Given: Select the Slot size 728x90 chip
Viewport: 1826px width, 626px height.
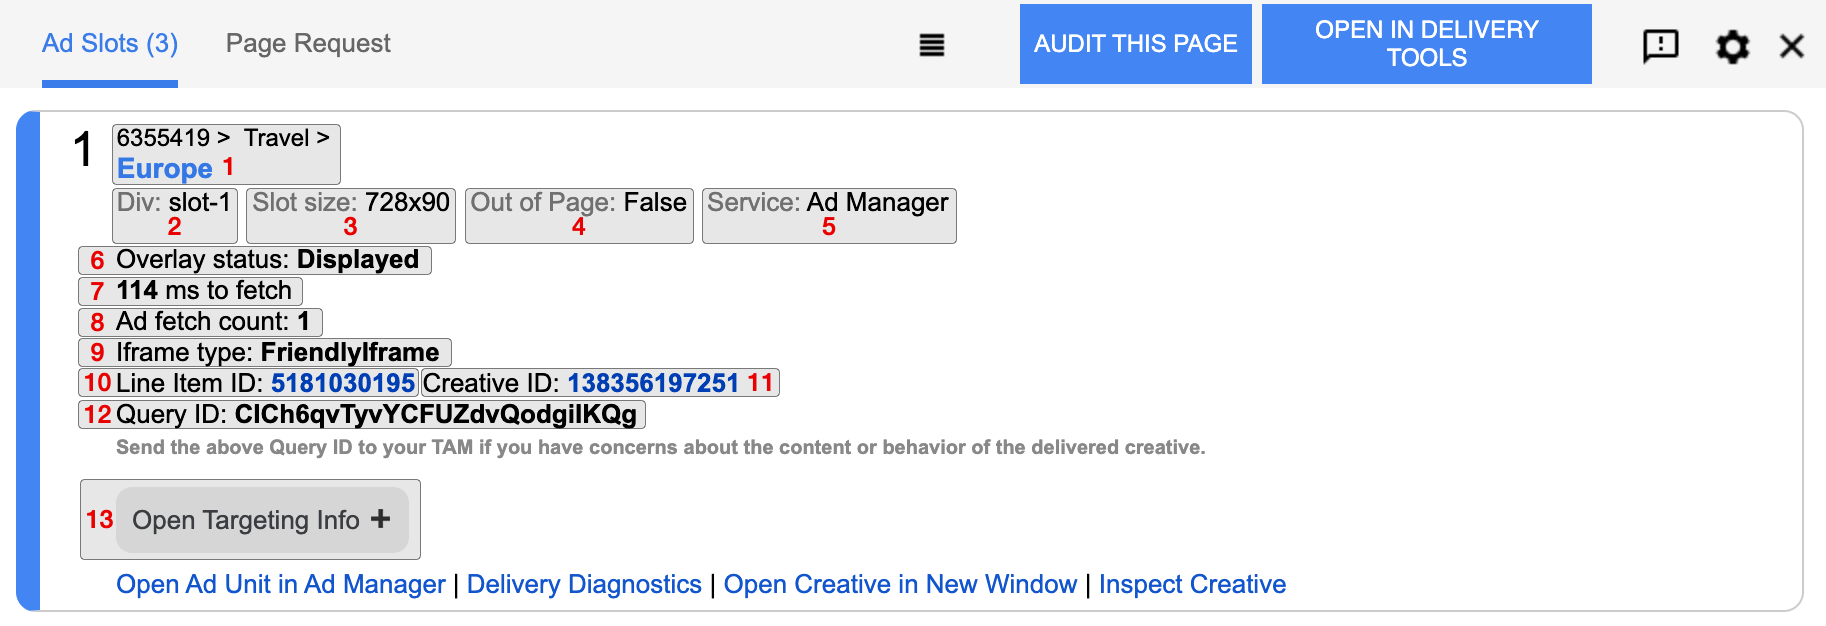Looking at the screenshot, I should click(350, 214).
